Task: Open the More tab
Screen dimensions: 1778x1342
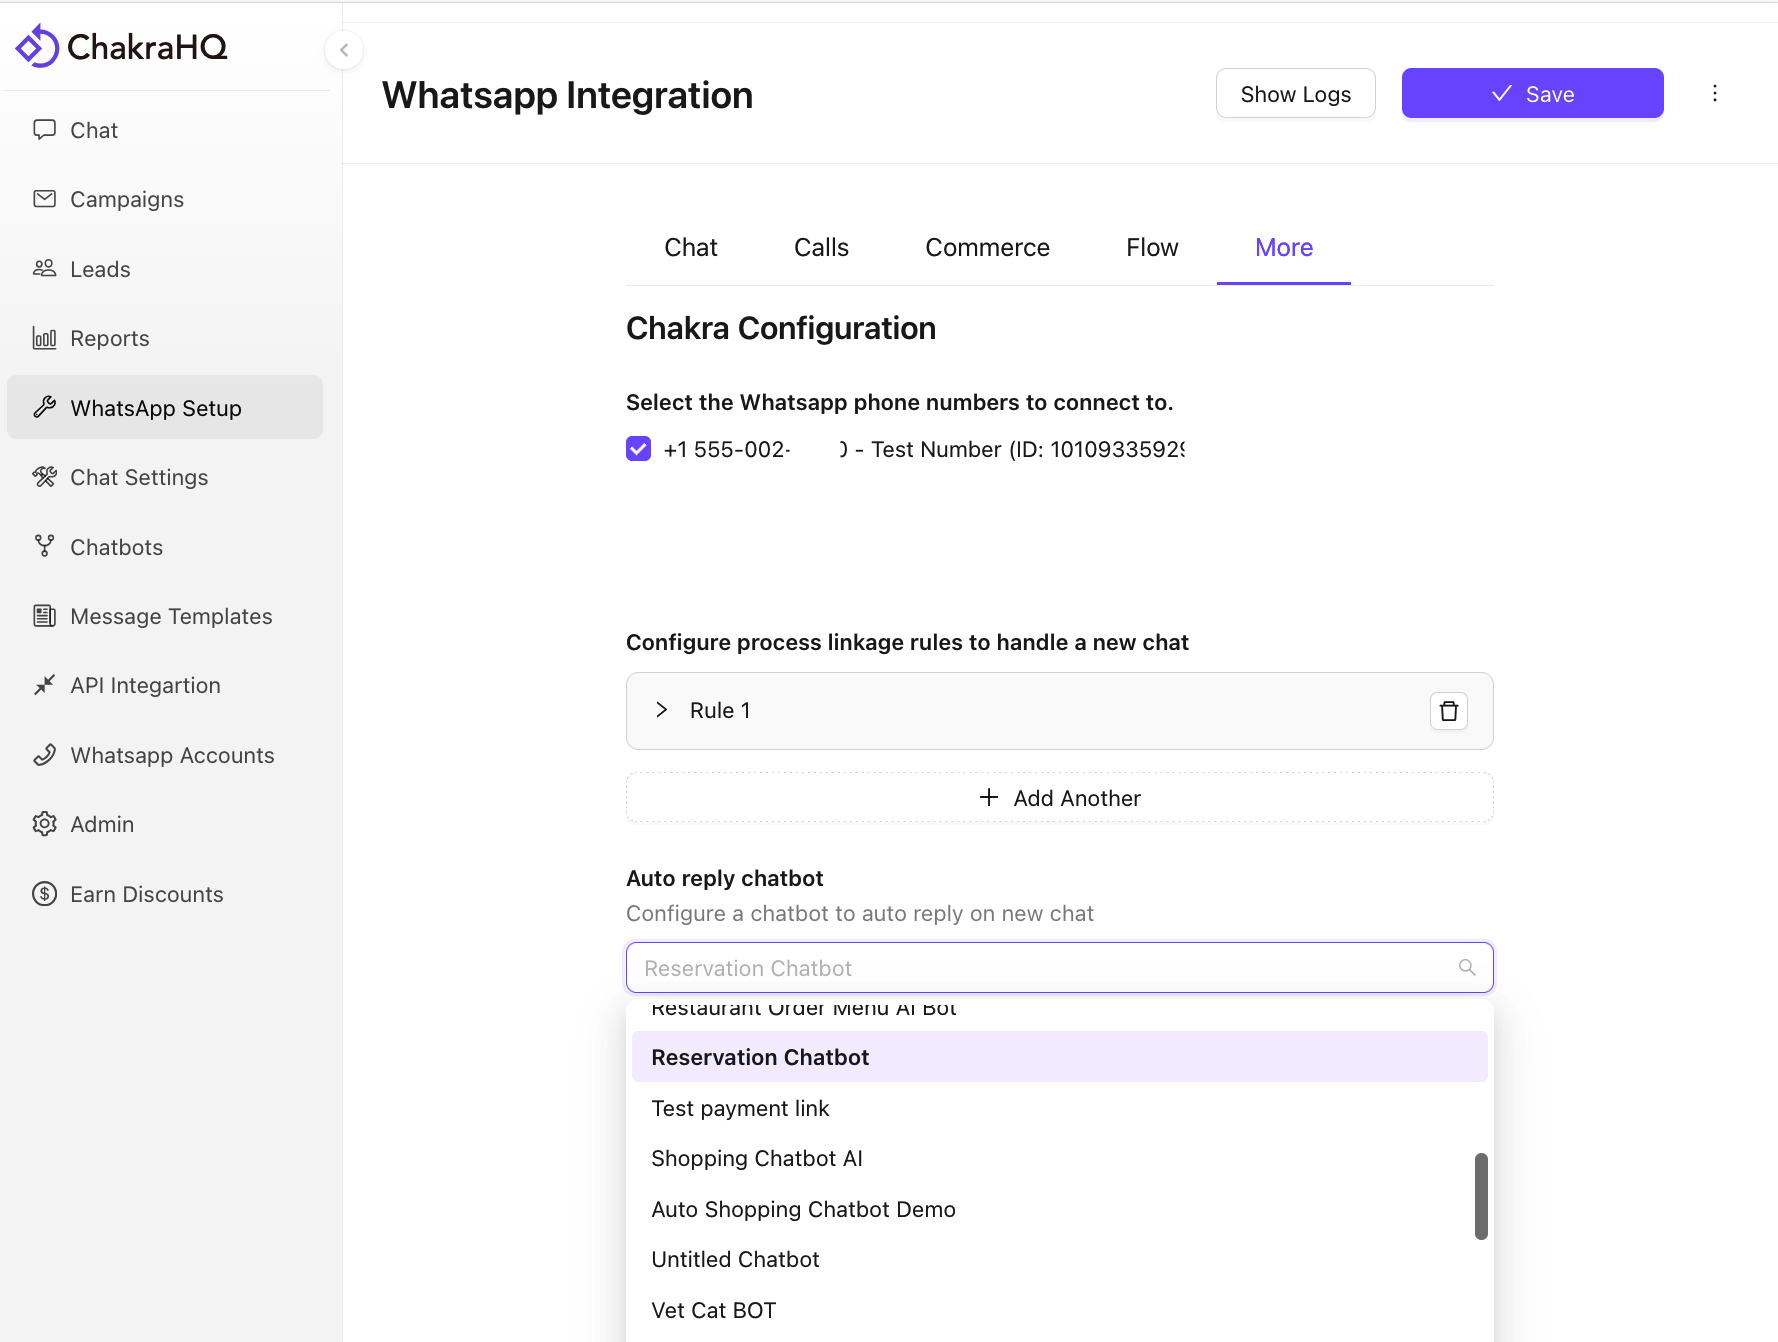Action: pyautogui.click(x=1284, y=247)
